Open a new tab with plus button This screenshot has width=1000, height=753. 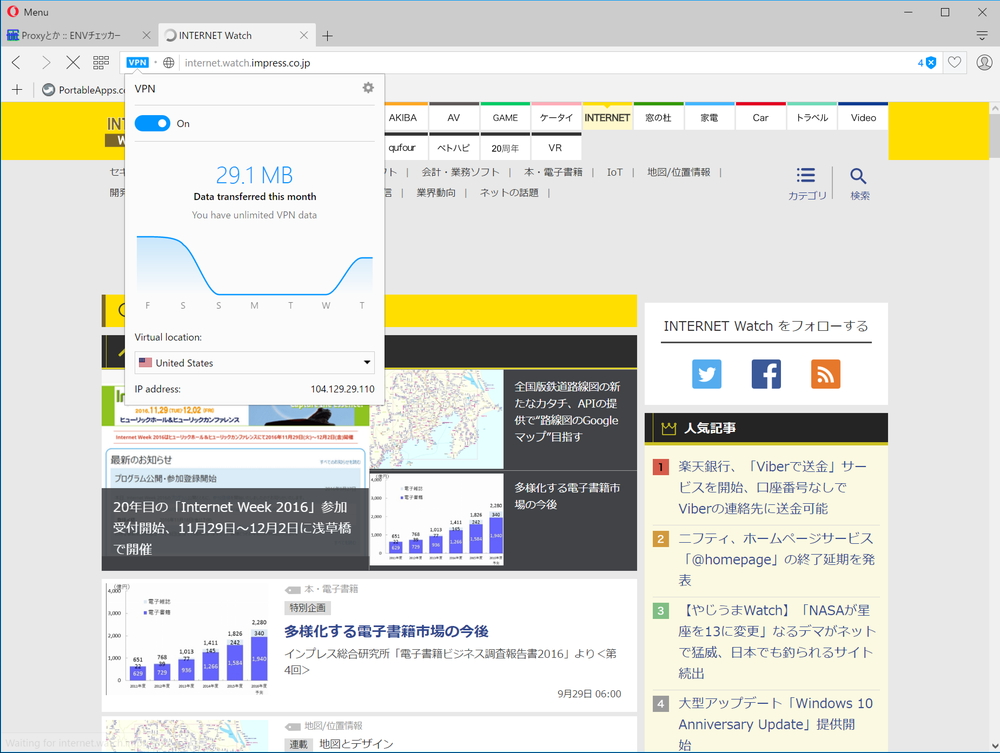point(327,36)
